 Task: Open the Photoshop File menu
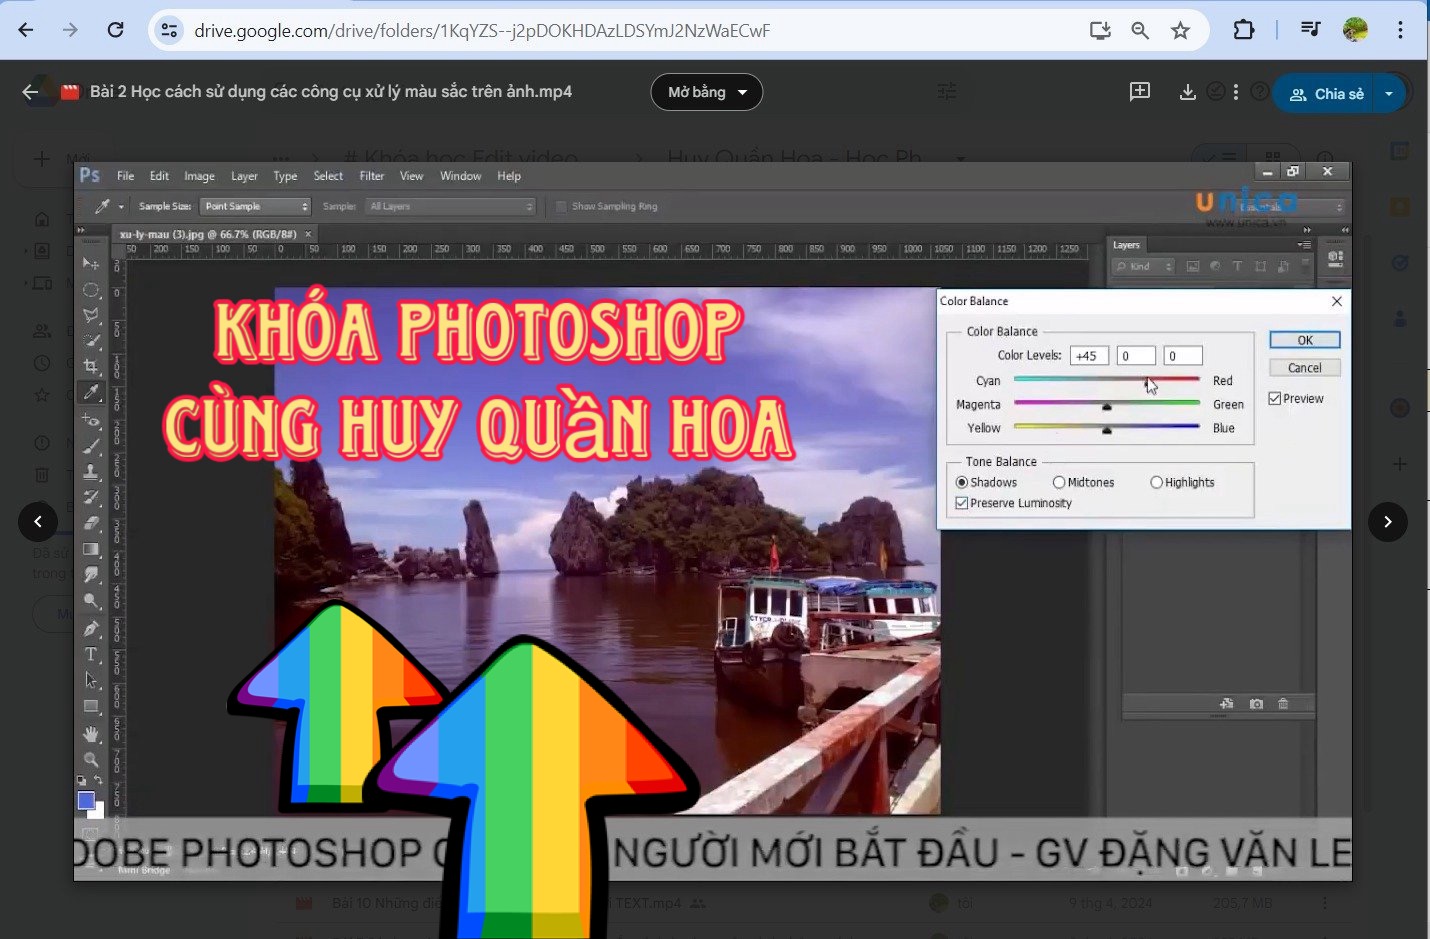pos(125,176)
